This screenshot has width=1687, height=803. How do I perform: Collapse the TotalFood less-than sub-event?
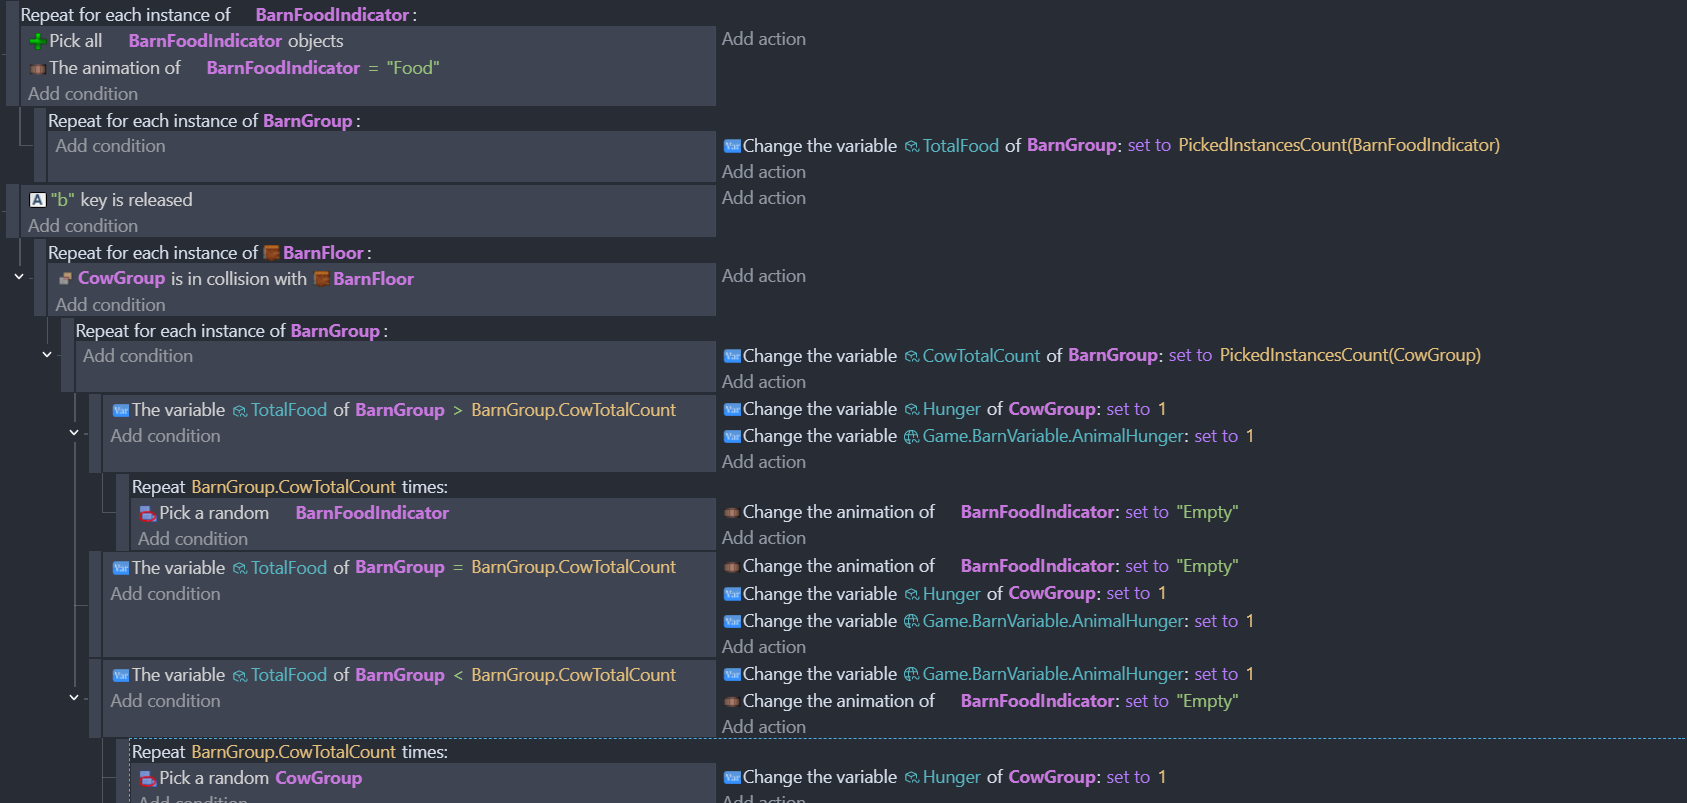click(74, 698)
